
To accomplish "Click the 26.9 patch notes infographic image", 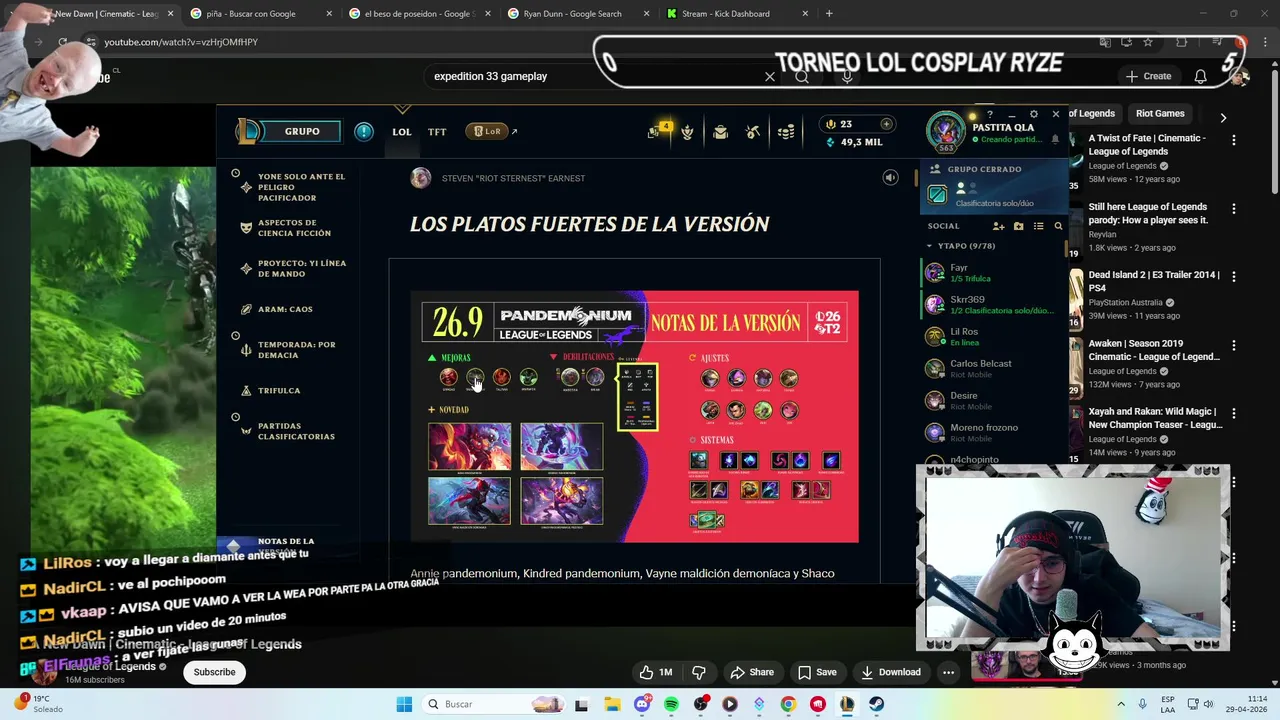I will [634, 417].
